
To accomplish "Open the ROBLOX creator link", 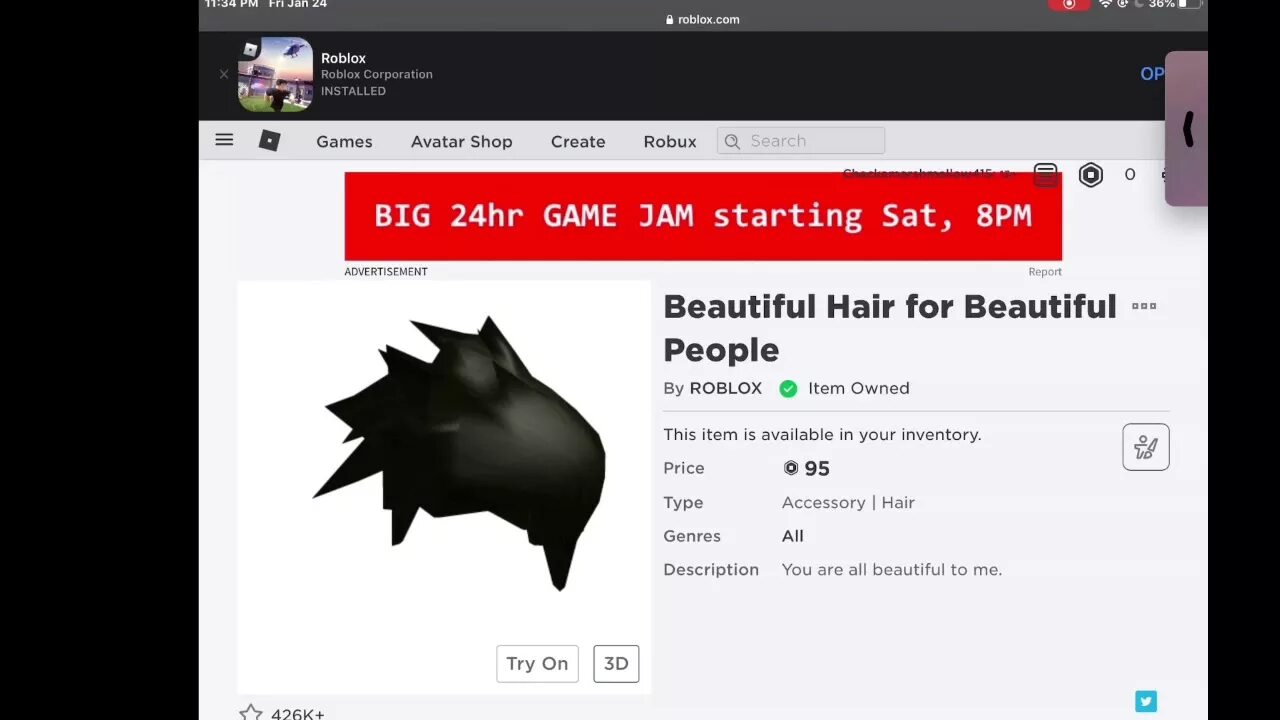I will coord(726,388).
